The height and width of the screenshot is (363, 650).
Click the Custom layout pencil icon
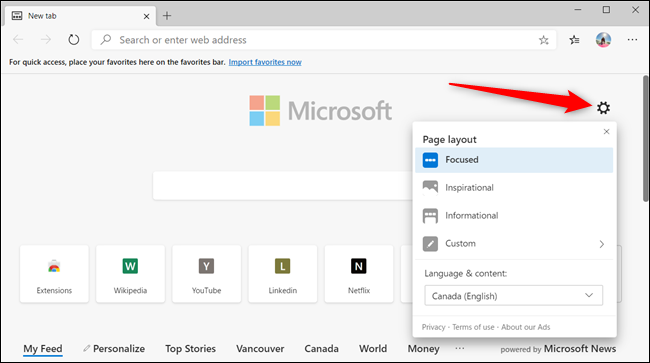430,244
